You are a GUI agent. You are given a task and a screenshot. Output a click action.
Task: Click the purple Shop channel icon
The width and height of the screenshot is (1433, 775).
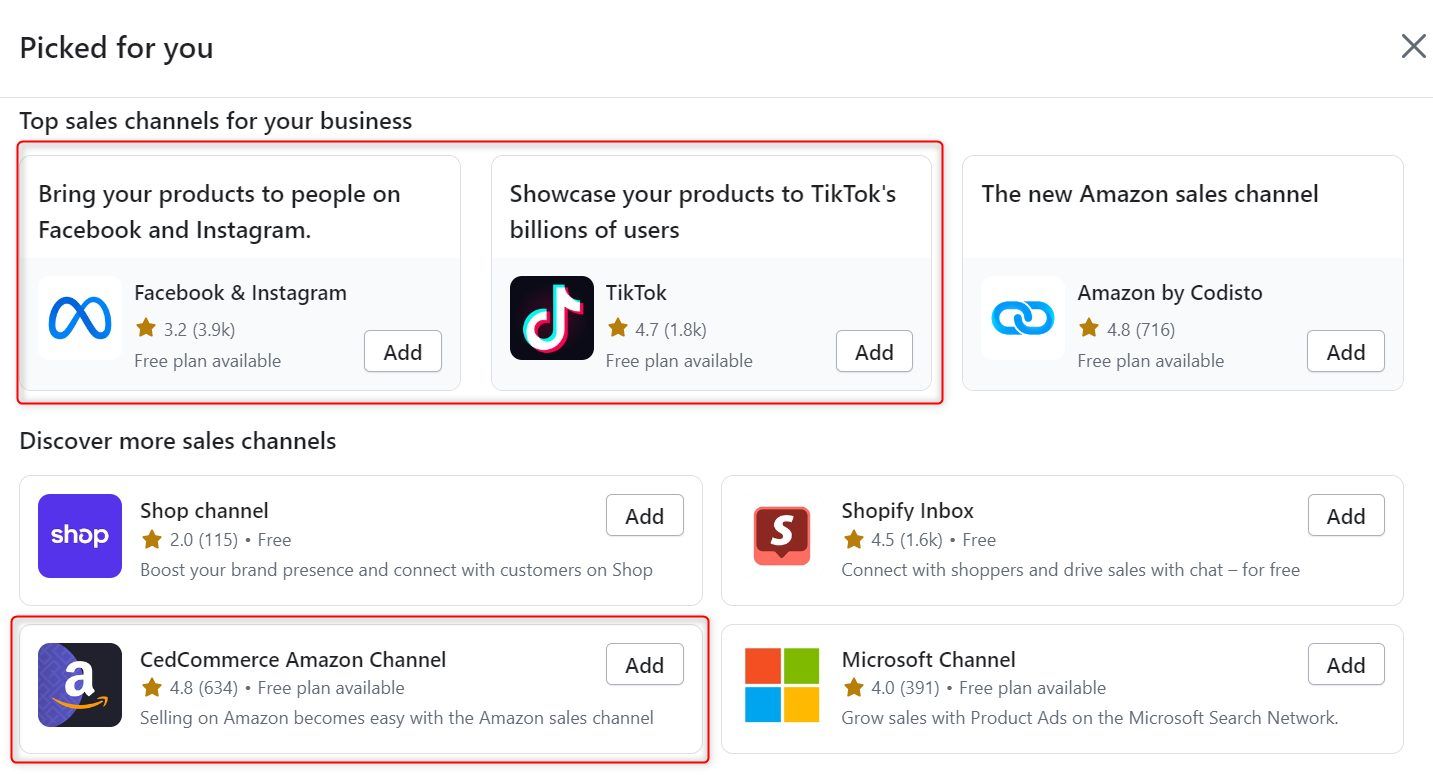[80, 536]
